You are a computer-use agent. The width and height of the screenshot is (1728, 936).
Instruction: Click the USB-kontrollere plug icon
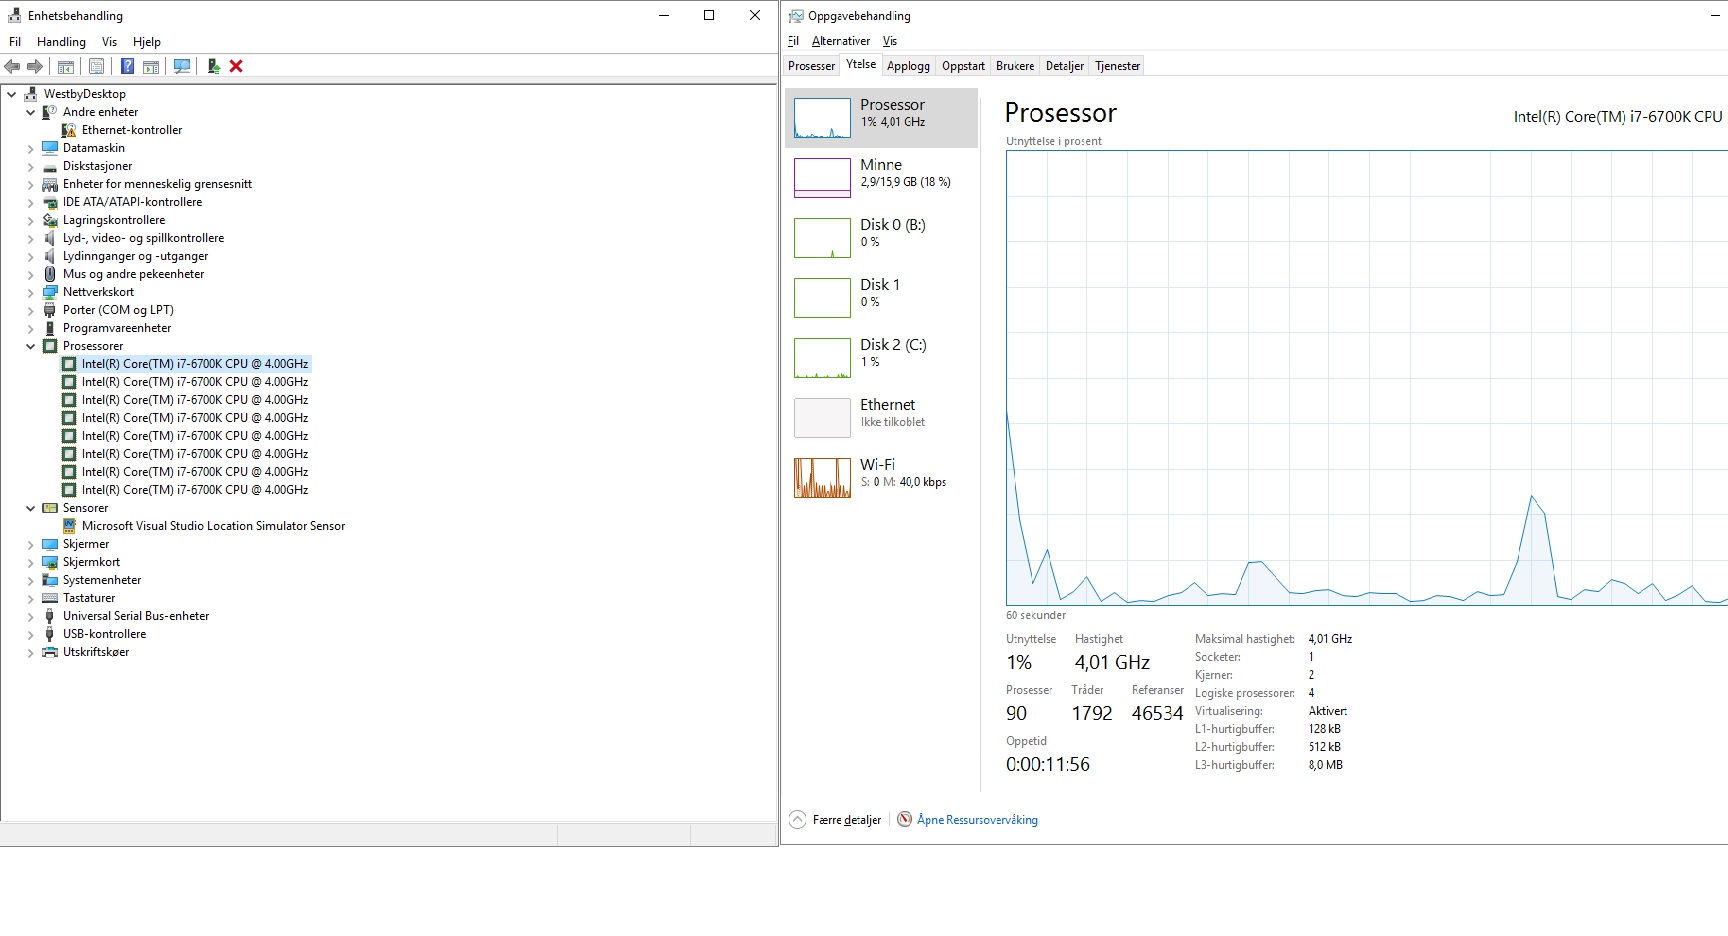point(50,634)
